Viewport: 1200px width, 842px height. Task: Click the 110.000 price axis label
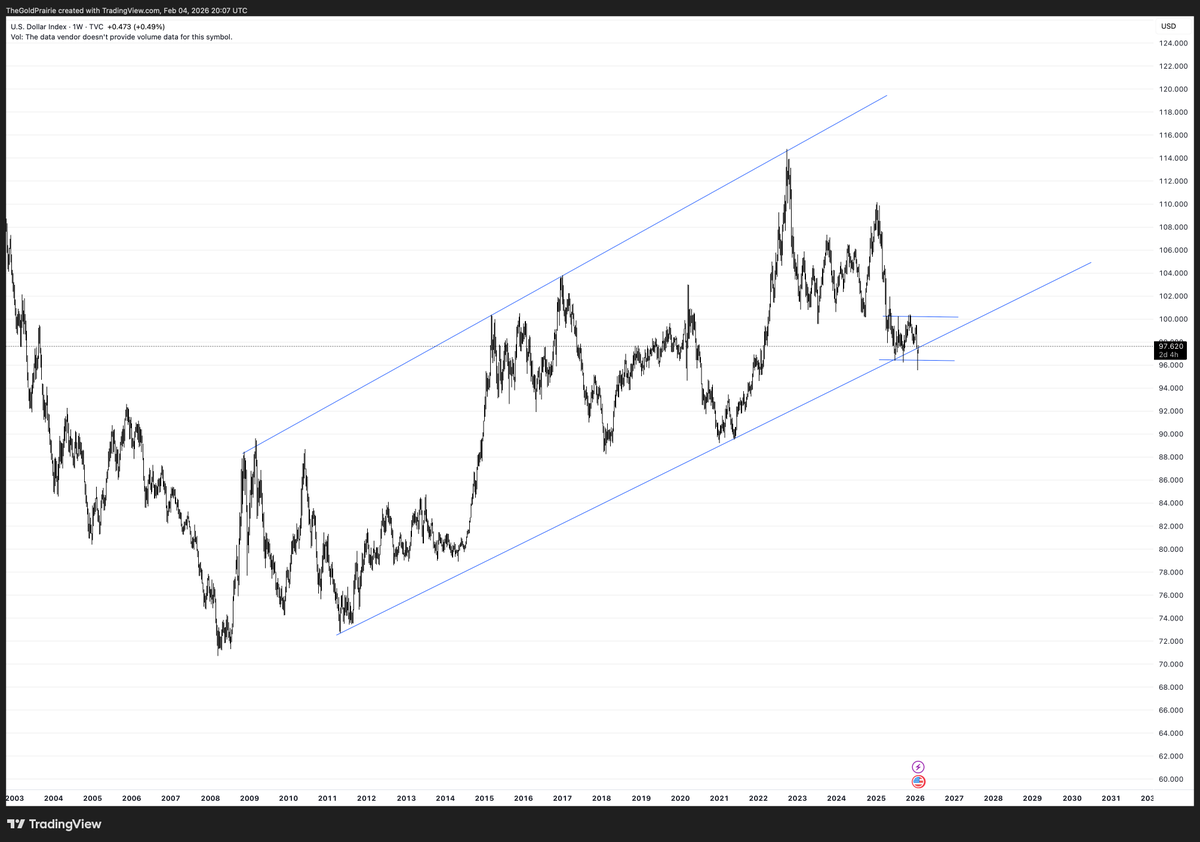pyautogui.click(x=1172, y=204)
